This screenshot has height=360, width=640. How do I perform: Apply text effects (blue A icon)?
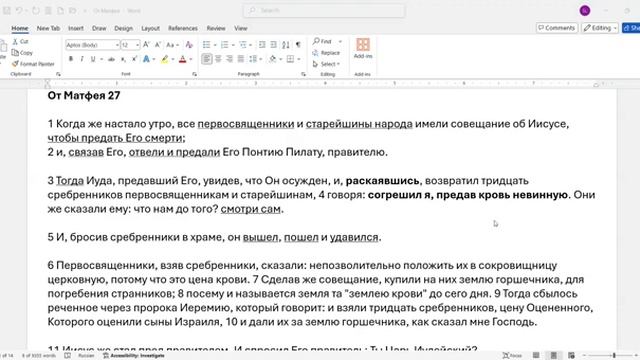pos(146,59)
